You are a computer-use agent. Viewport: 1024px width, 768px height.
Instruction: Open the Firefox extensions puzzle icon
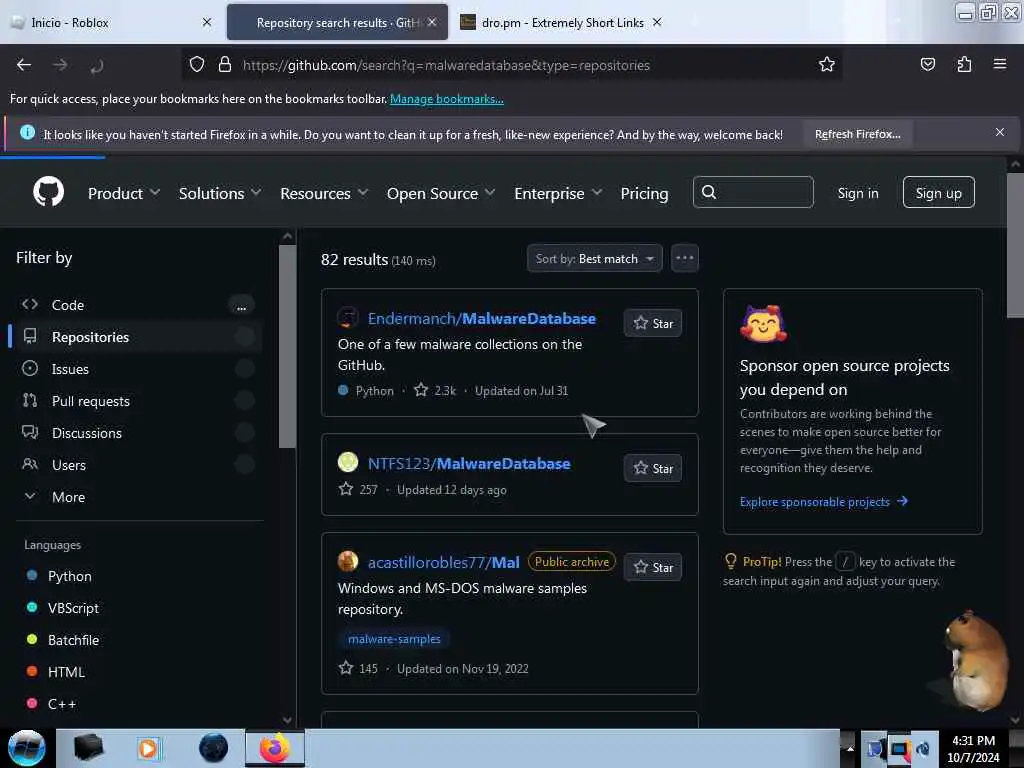(x=964, y=64)
